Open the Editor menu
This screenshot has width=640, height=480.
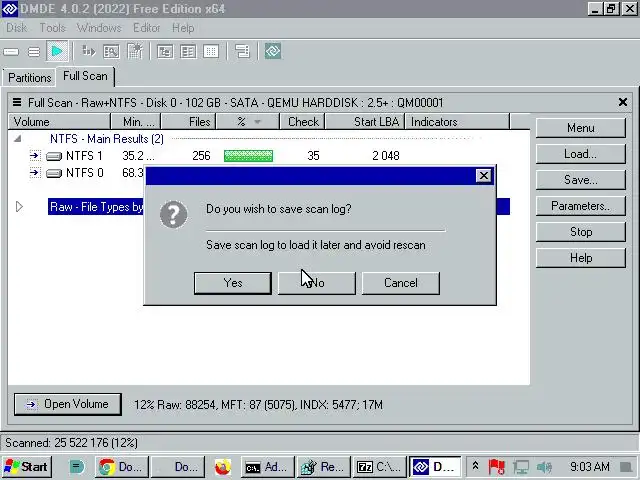(x=147, y=28)
